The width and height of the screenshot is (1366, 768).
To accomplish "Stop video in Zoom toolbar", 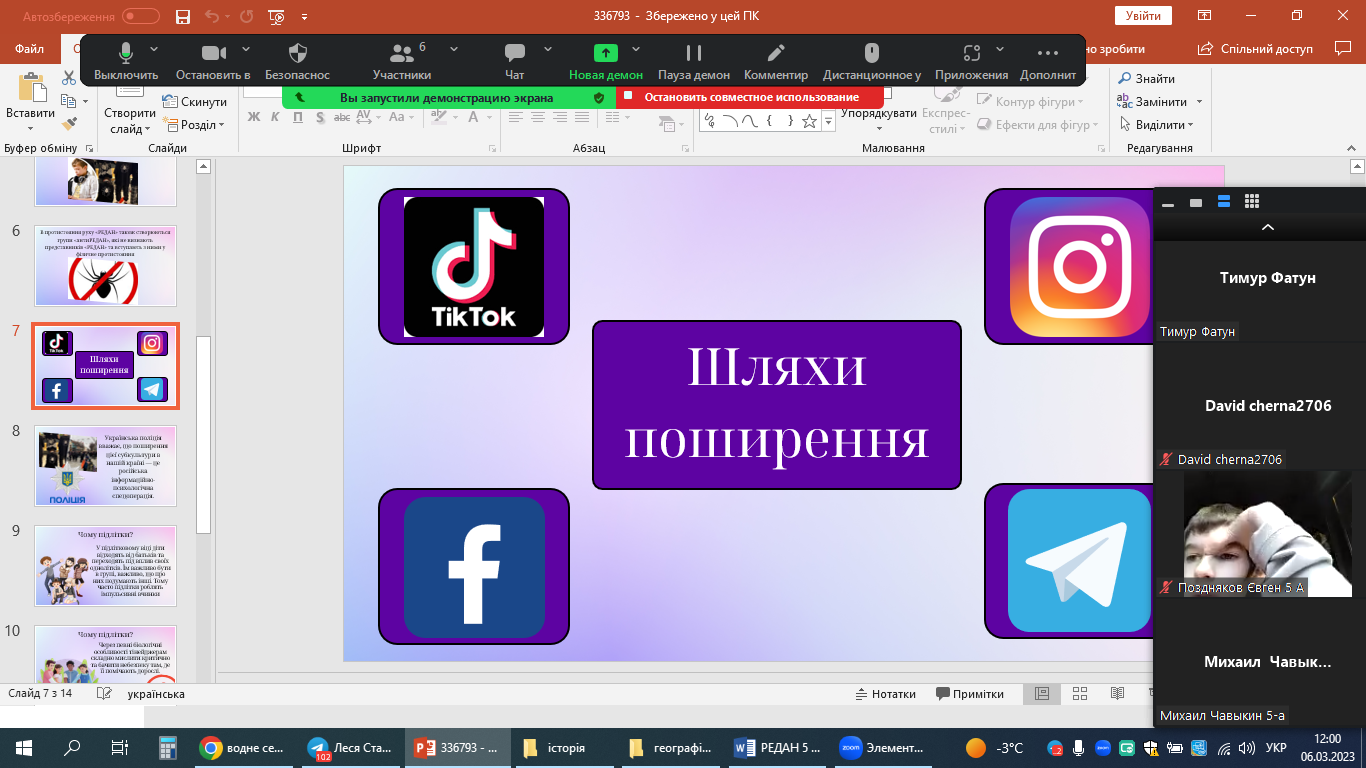I will pyautogui.click(x=213, y=61).
